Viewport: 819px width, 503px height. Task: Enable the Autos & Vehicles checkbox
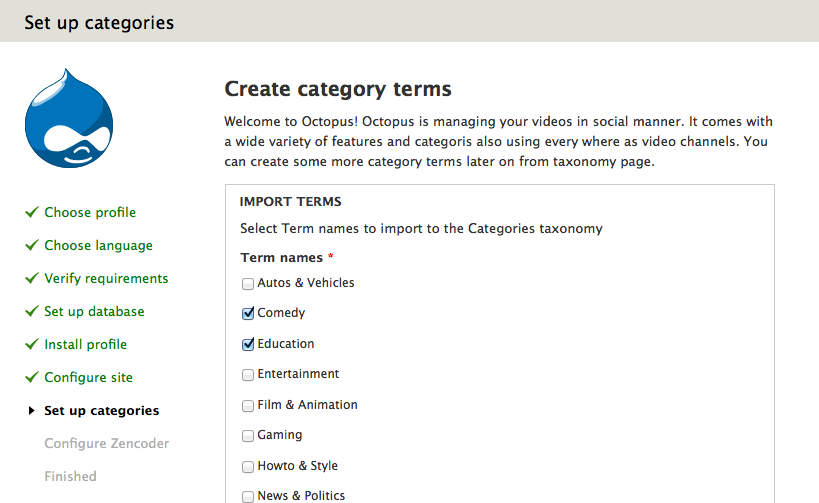[x=248, y=283]
